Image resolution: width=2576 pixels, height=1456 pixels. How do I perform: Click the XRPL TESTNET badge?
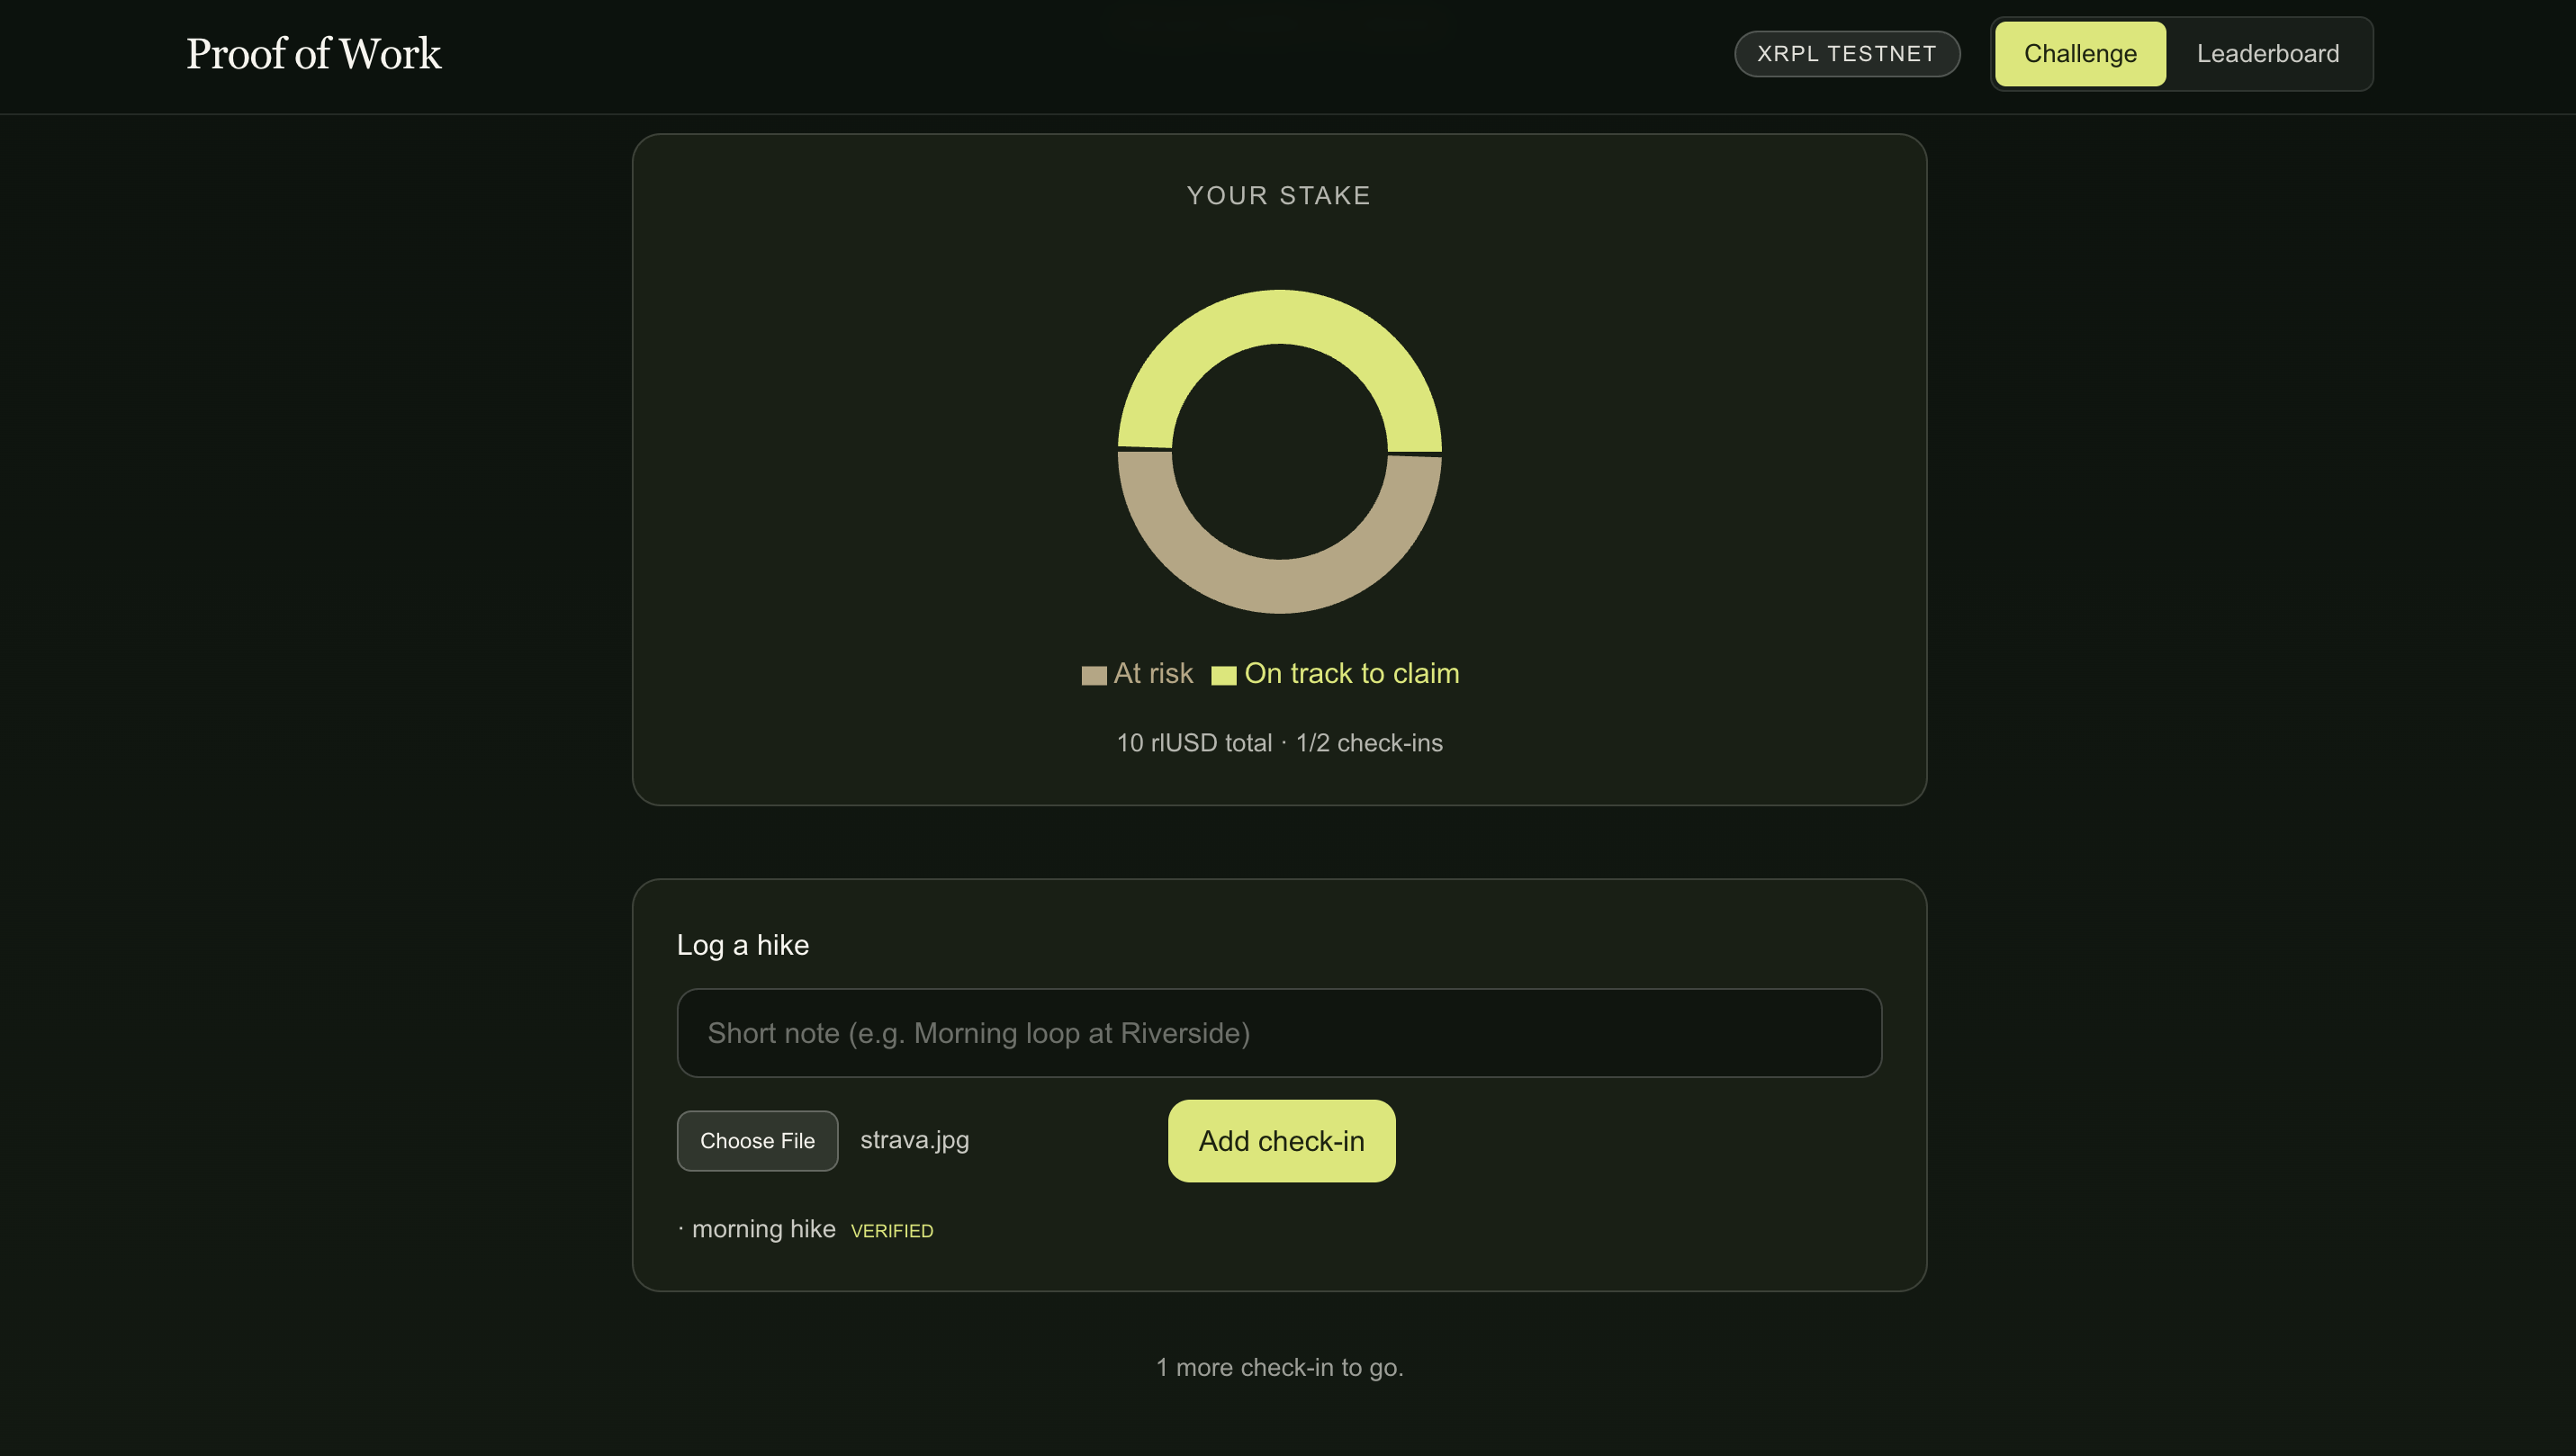(1846, 54)
